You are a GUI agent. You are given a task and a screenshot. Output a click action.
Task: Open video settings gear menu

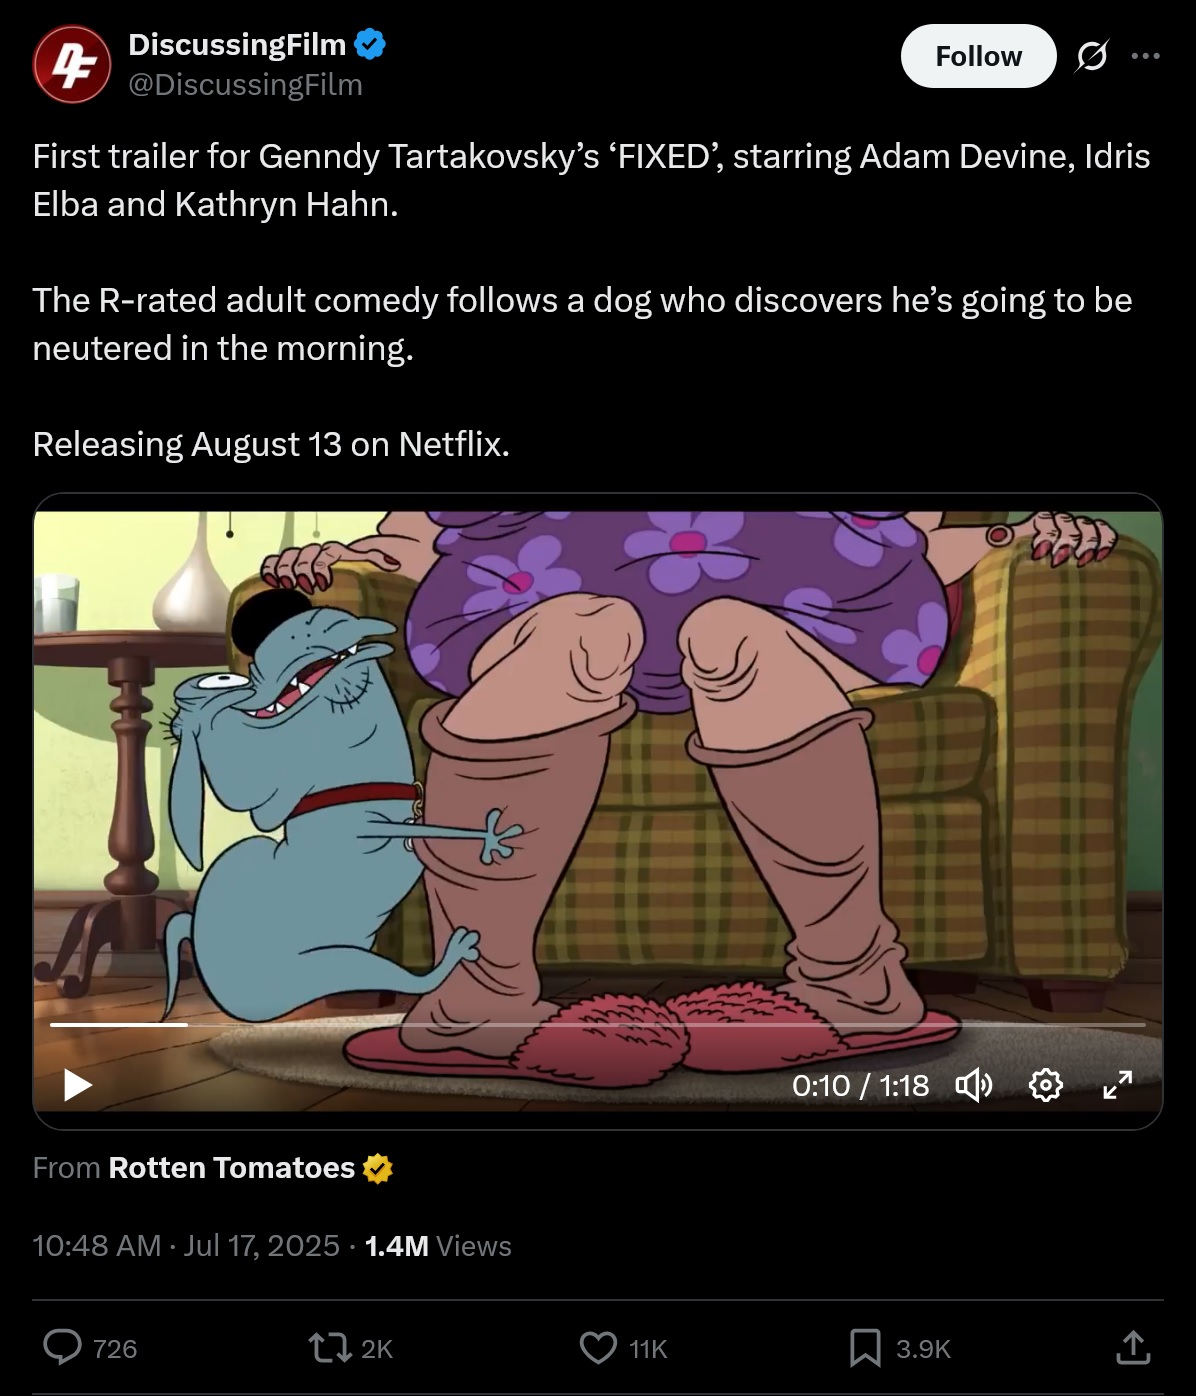point(1045,1085)
